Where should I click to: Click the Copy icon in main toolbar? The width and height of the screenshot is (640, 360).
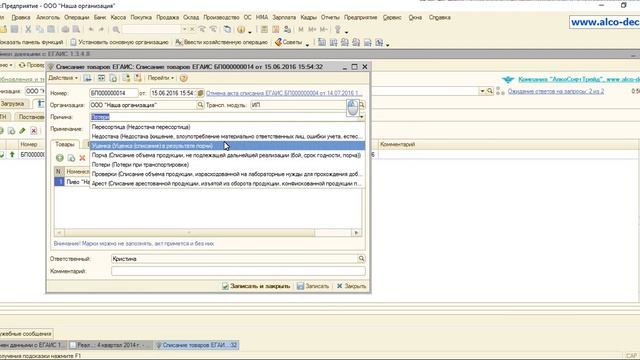(x=40, y=29)
